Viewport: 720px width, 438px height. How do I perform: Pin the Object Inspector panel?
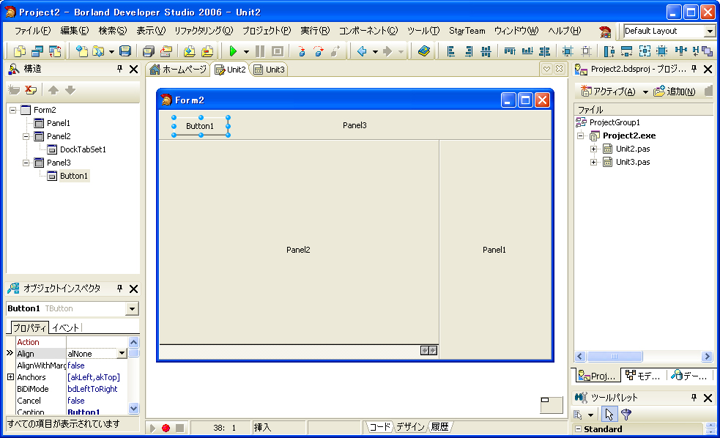(x=119, y=288)
